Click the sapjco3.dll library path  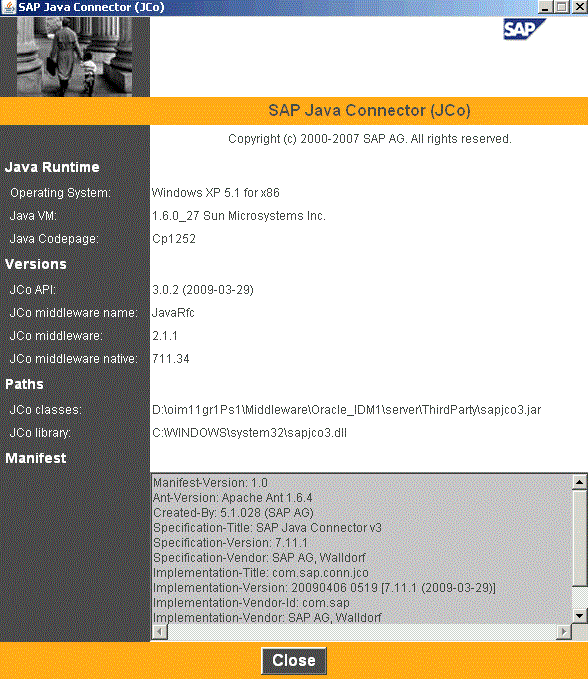pos(249,433)
